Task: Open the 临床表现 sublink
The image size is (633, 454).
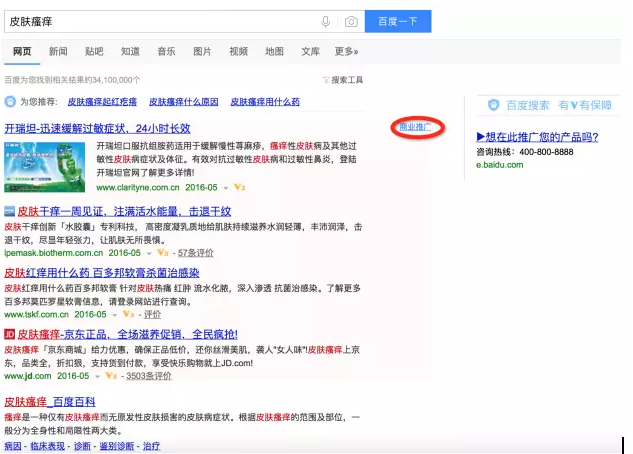Action: pyautogui.click(x=48, y=446)
